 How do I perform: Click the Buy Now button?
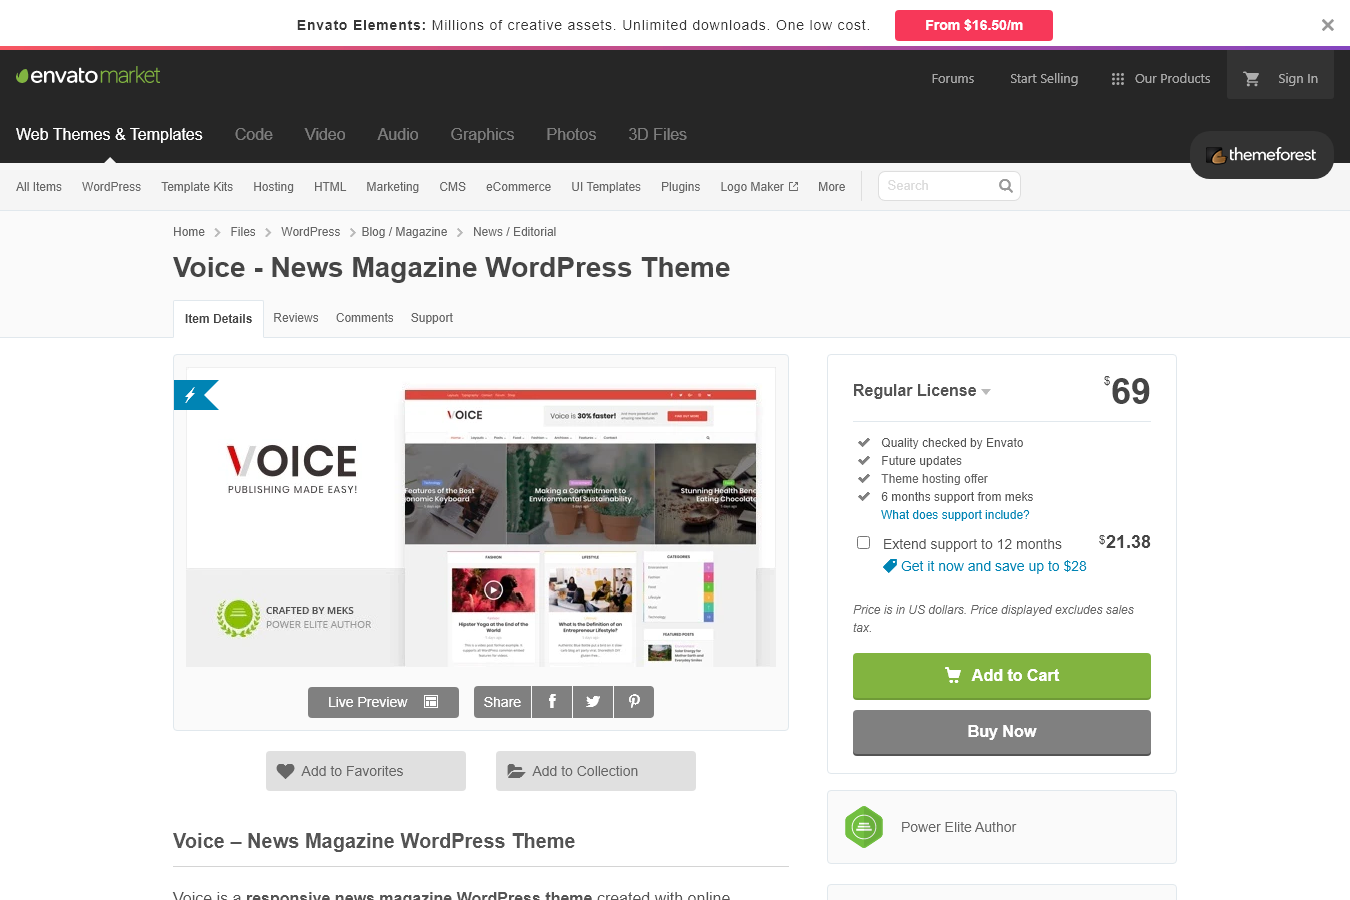click(x=1002, y=732)
